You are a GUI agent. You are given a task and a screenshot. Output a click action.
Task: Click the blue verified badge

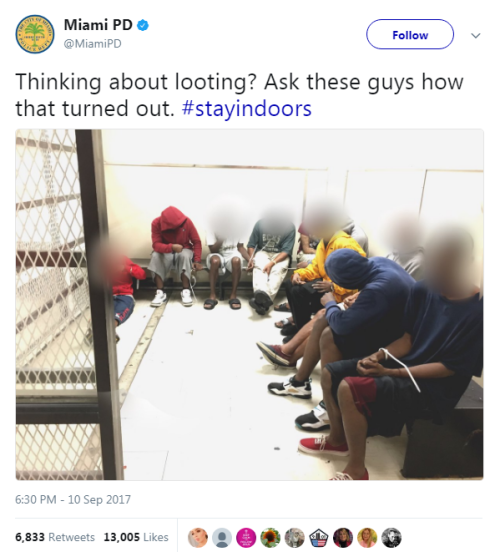pos(143,25)
